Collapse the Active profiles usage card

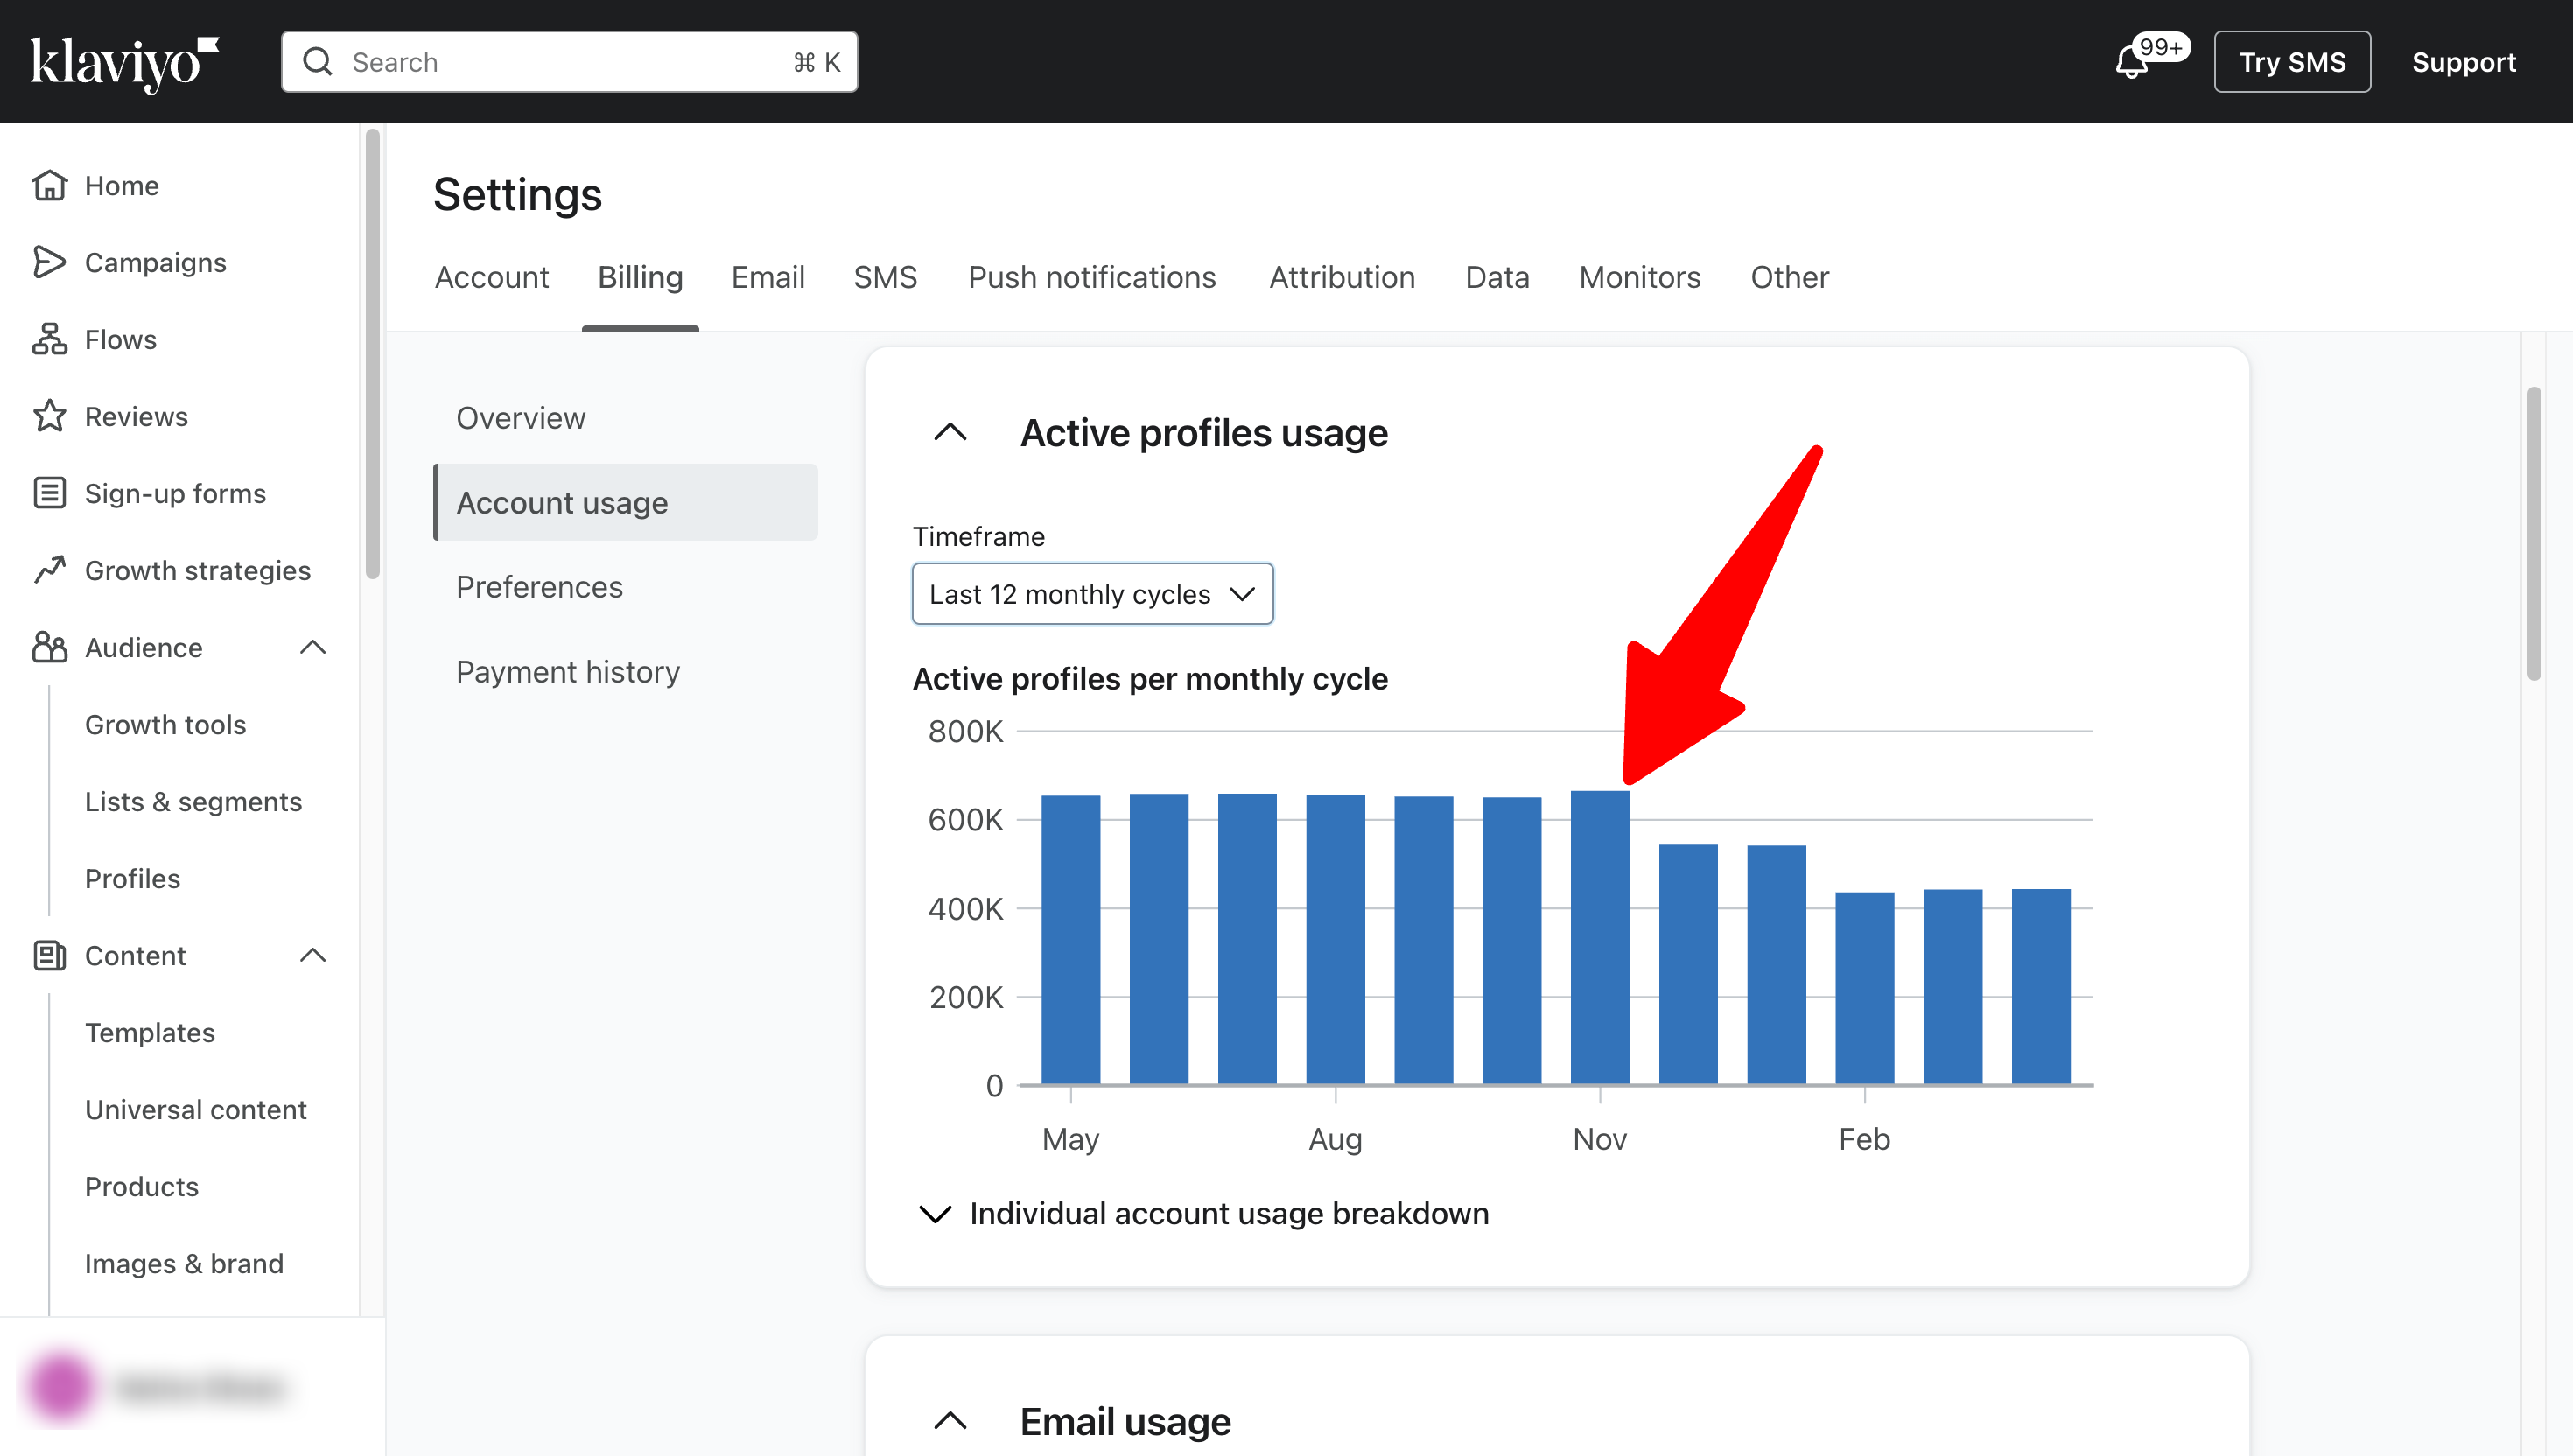950,433
